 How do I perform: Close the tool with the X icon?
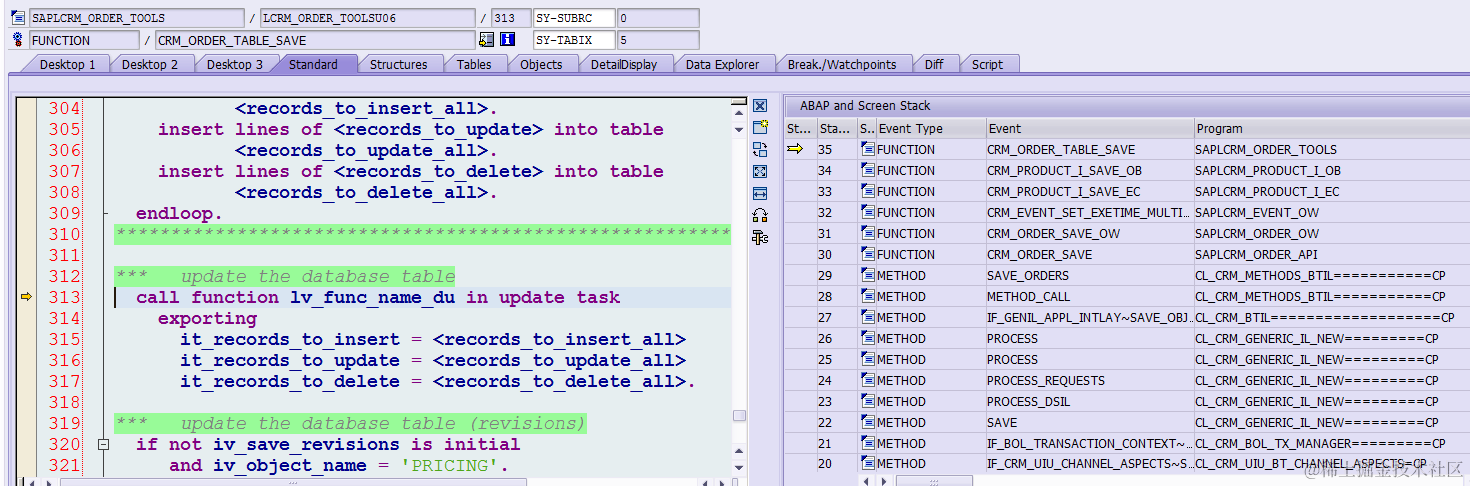(x=760, y=105)
